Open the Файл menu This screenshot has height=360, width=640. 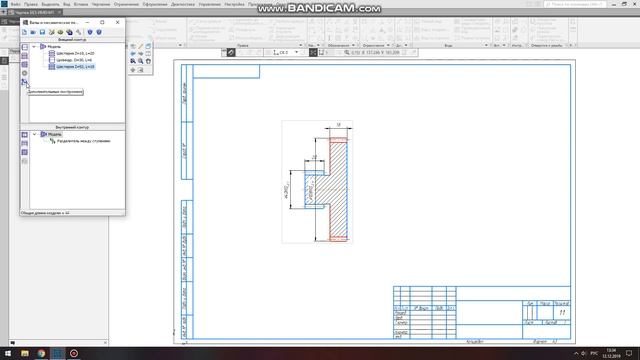pos(16,4)
